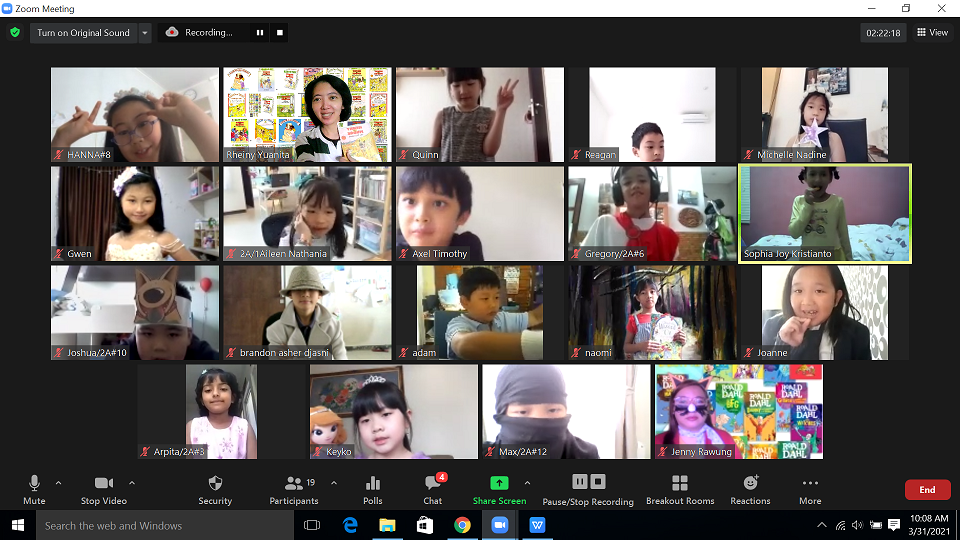Open the Reactions emoji icon

coord(750,484)
